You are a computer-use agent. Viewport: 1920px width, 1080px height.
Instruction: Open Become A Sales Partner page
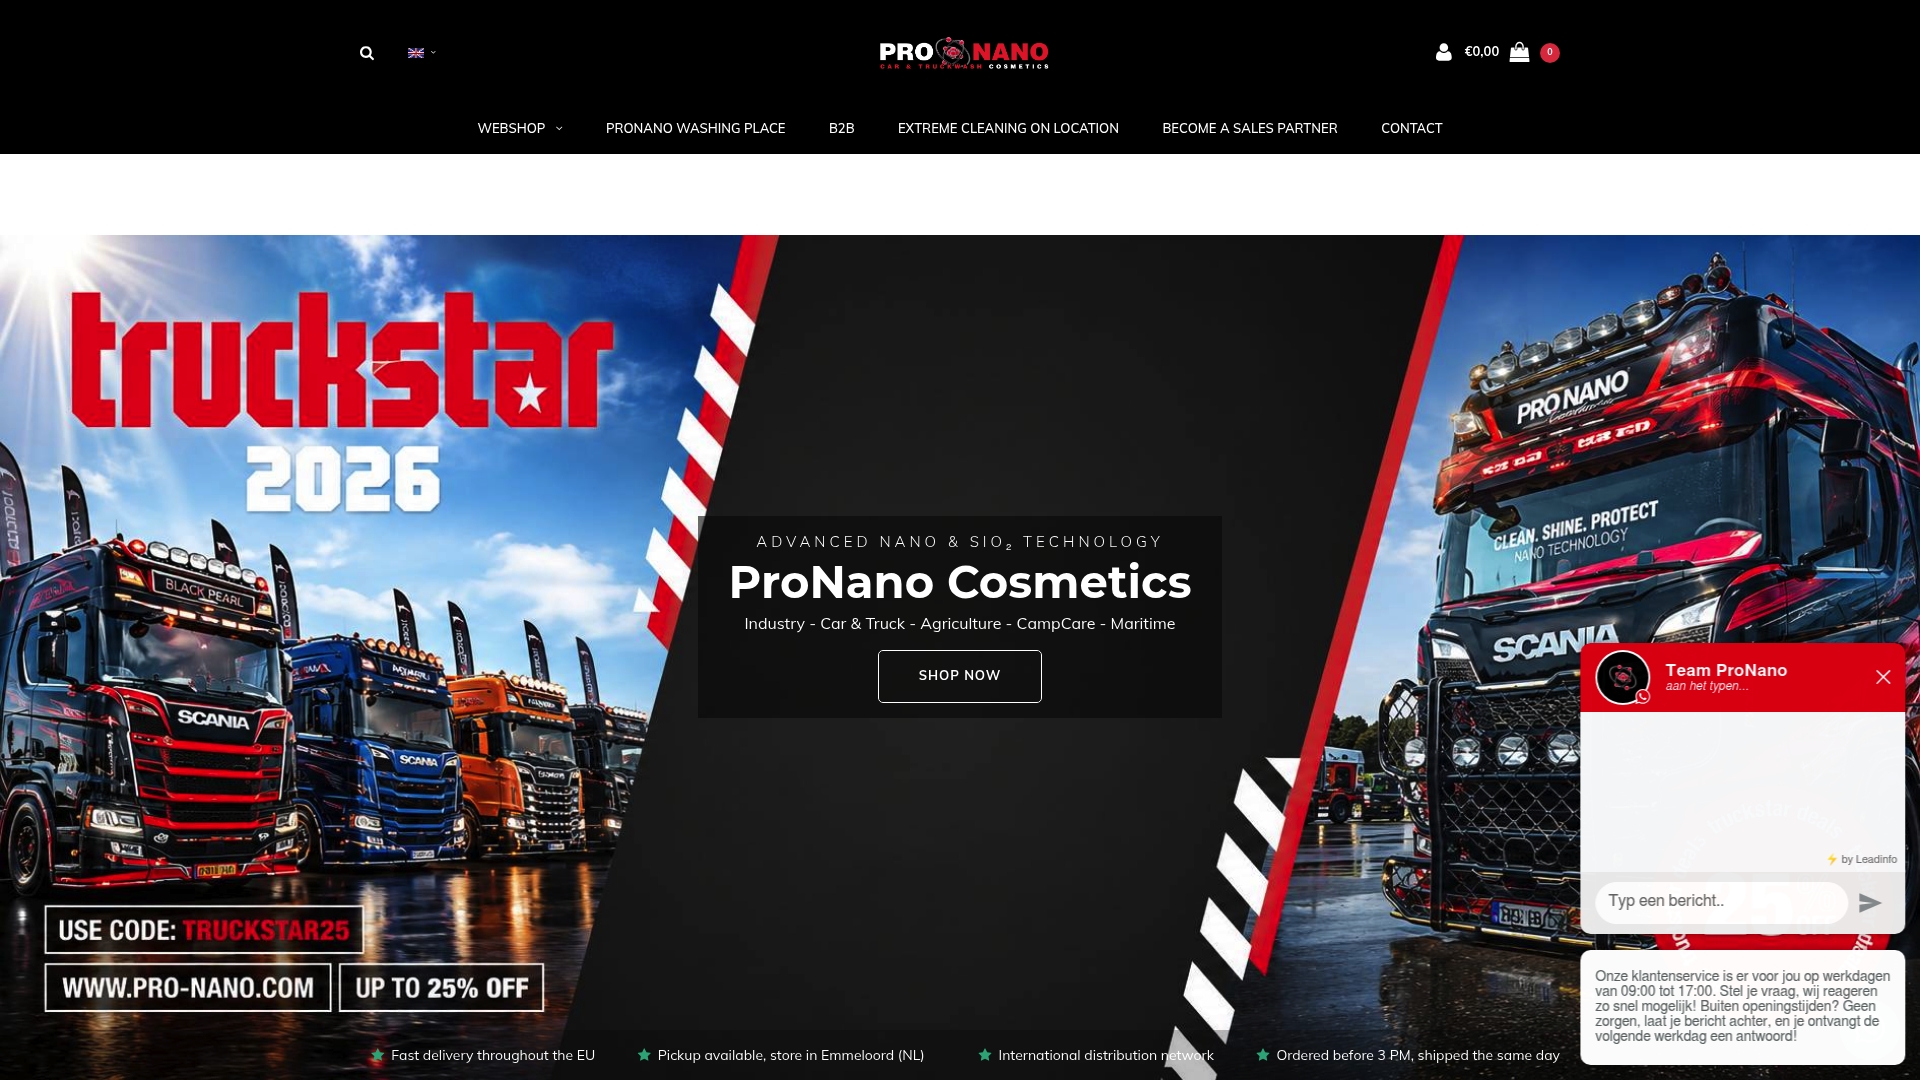coord(1249,128)
